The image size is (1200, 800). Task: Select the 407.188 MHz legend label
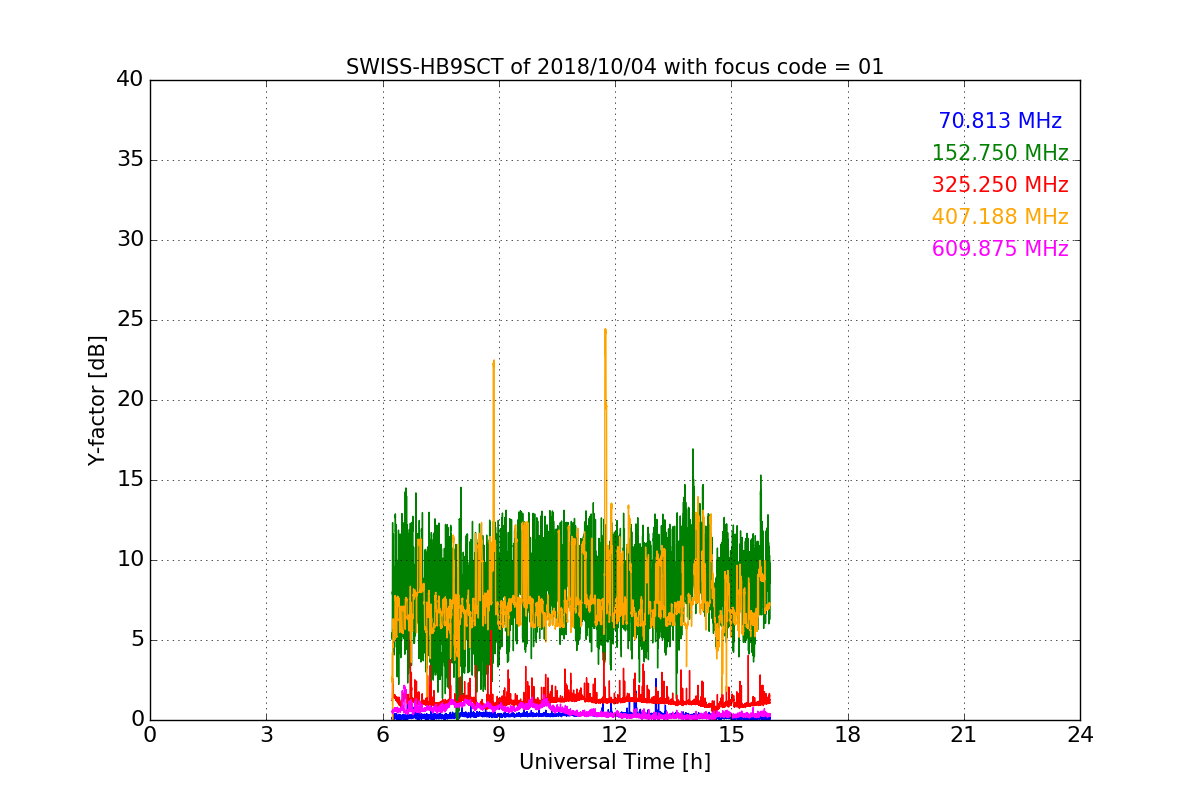pos(1000,217)
